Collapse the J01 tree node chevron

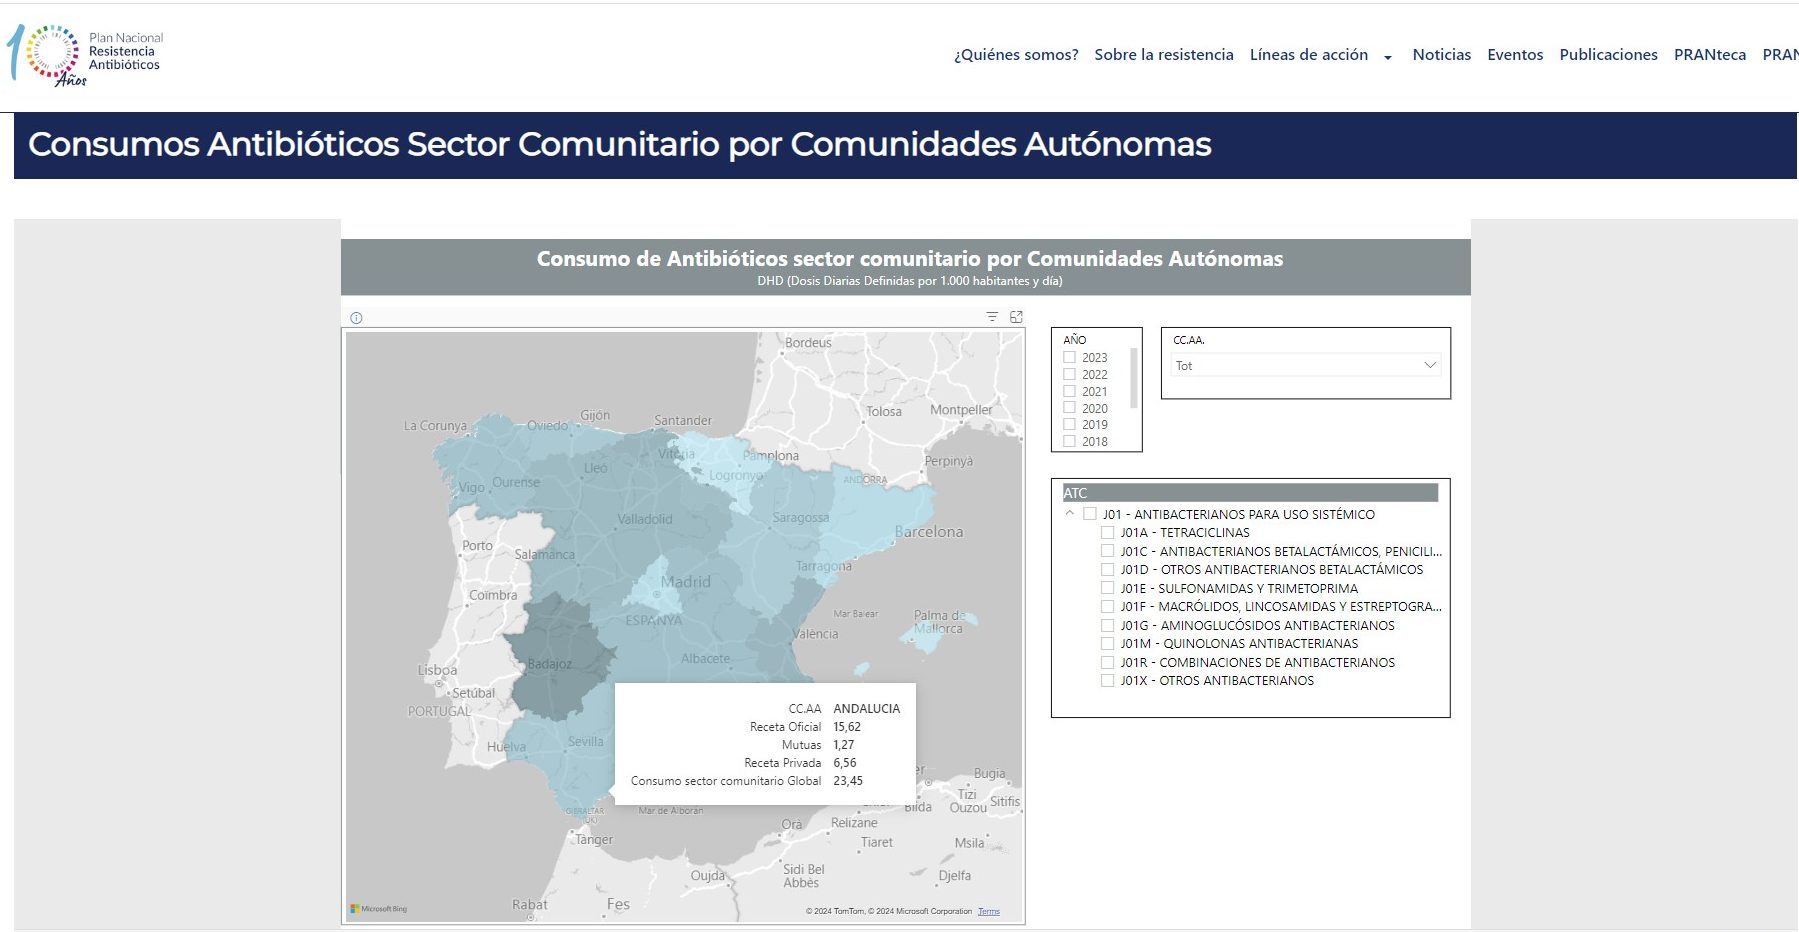[x=1070, y=513]
